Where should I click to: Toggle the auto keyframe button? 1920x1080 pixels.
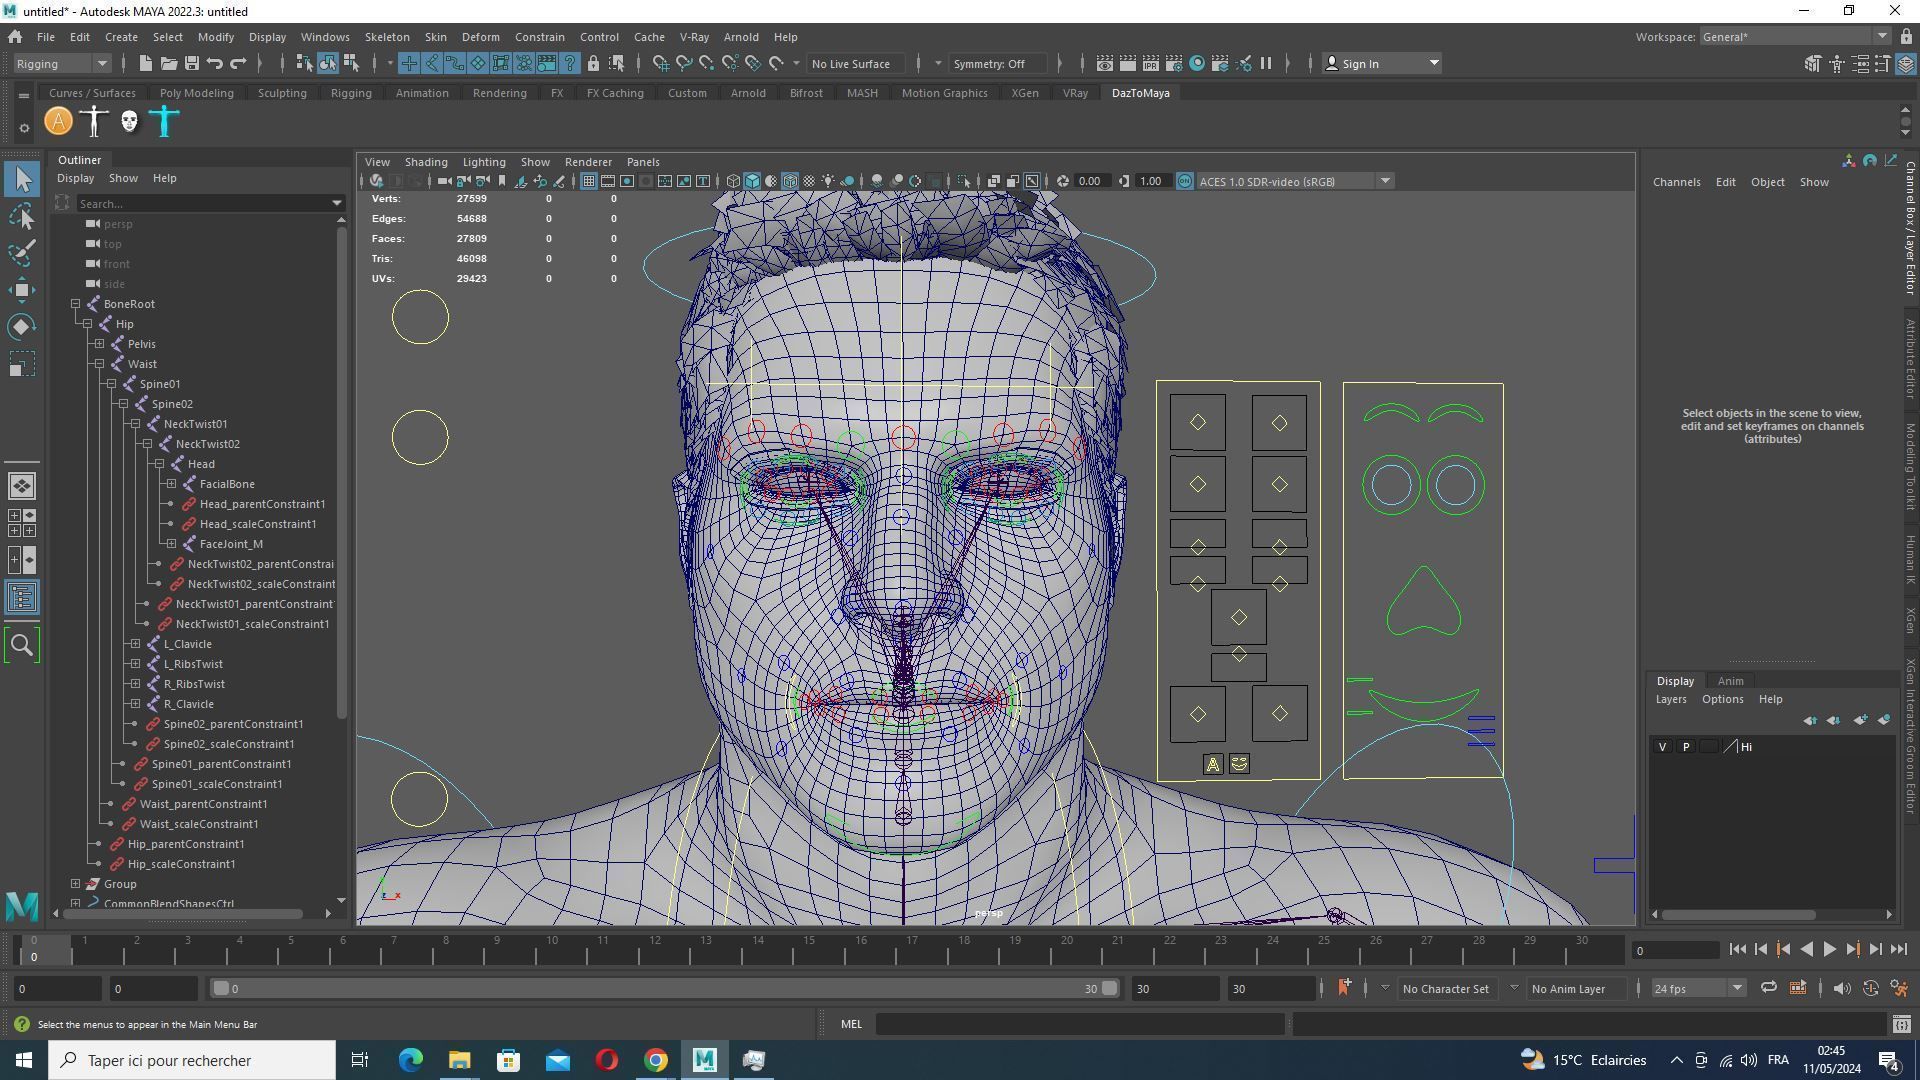point(1870,989)
